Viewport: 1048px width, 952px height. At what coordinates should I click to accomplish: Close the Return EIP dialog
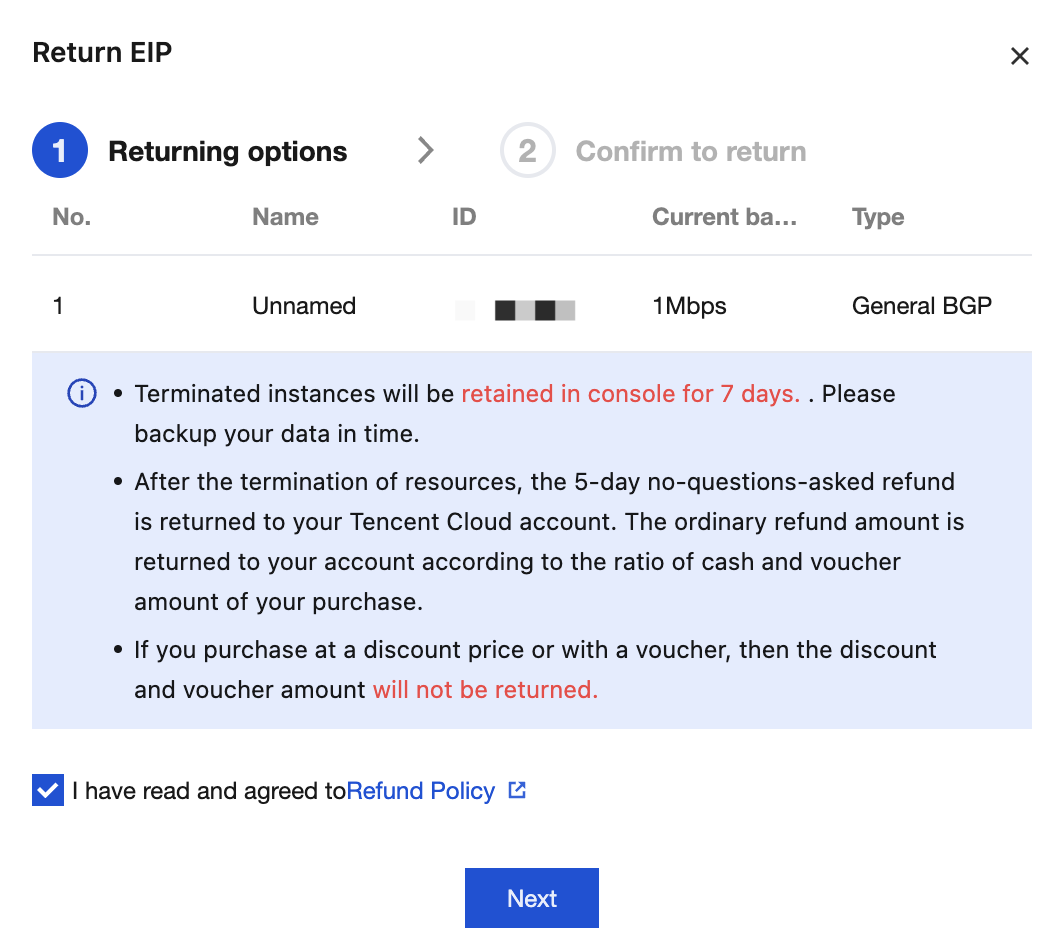1019,56
